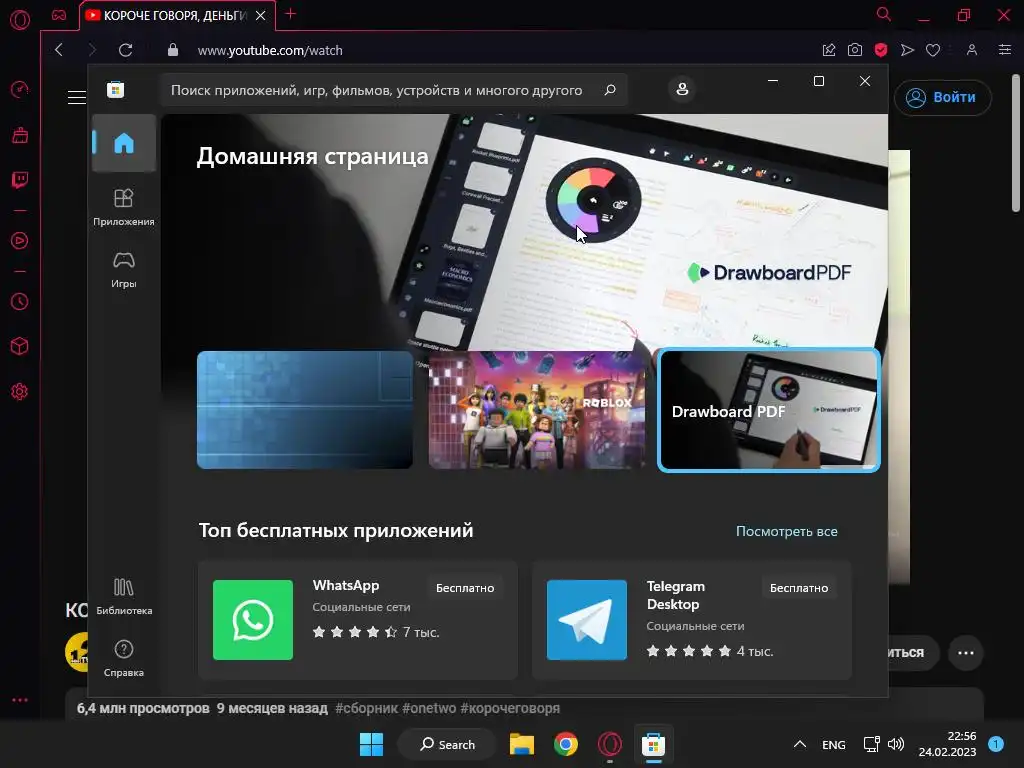Click the taskbar Search box
The width and height of the screenshot is (1024, 768).
point(447,744)
